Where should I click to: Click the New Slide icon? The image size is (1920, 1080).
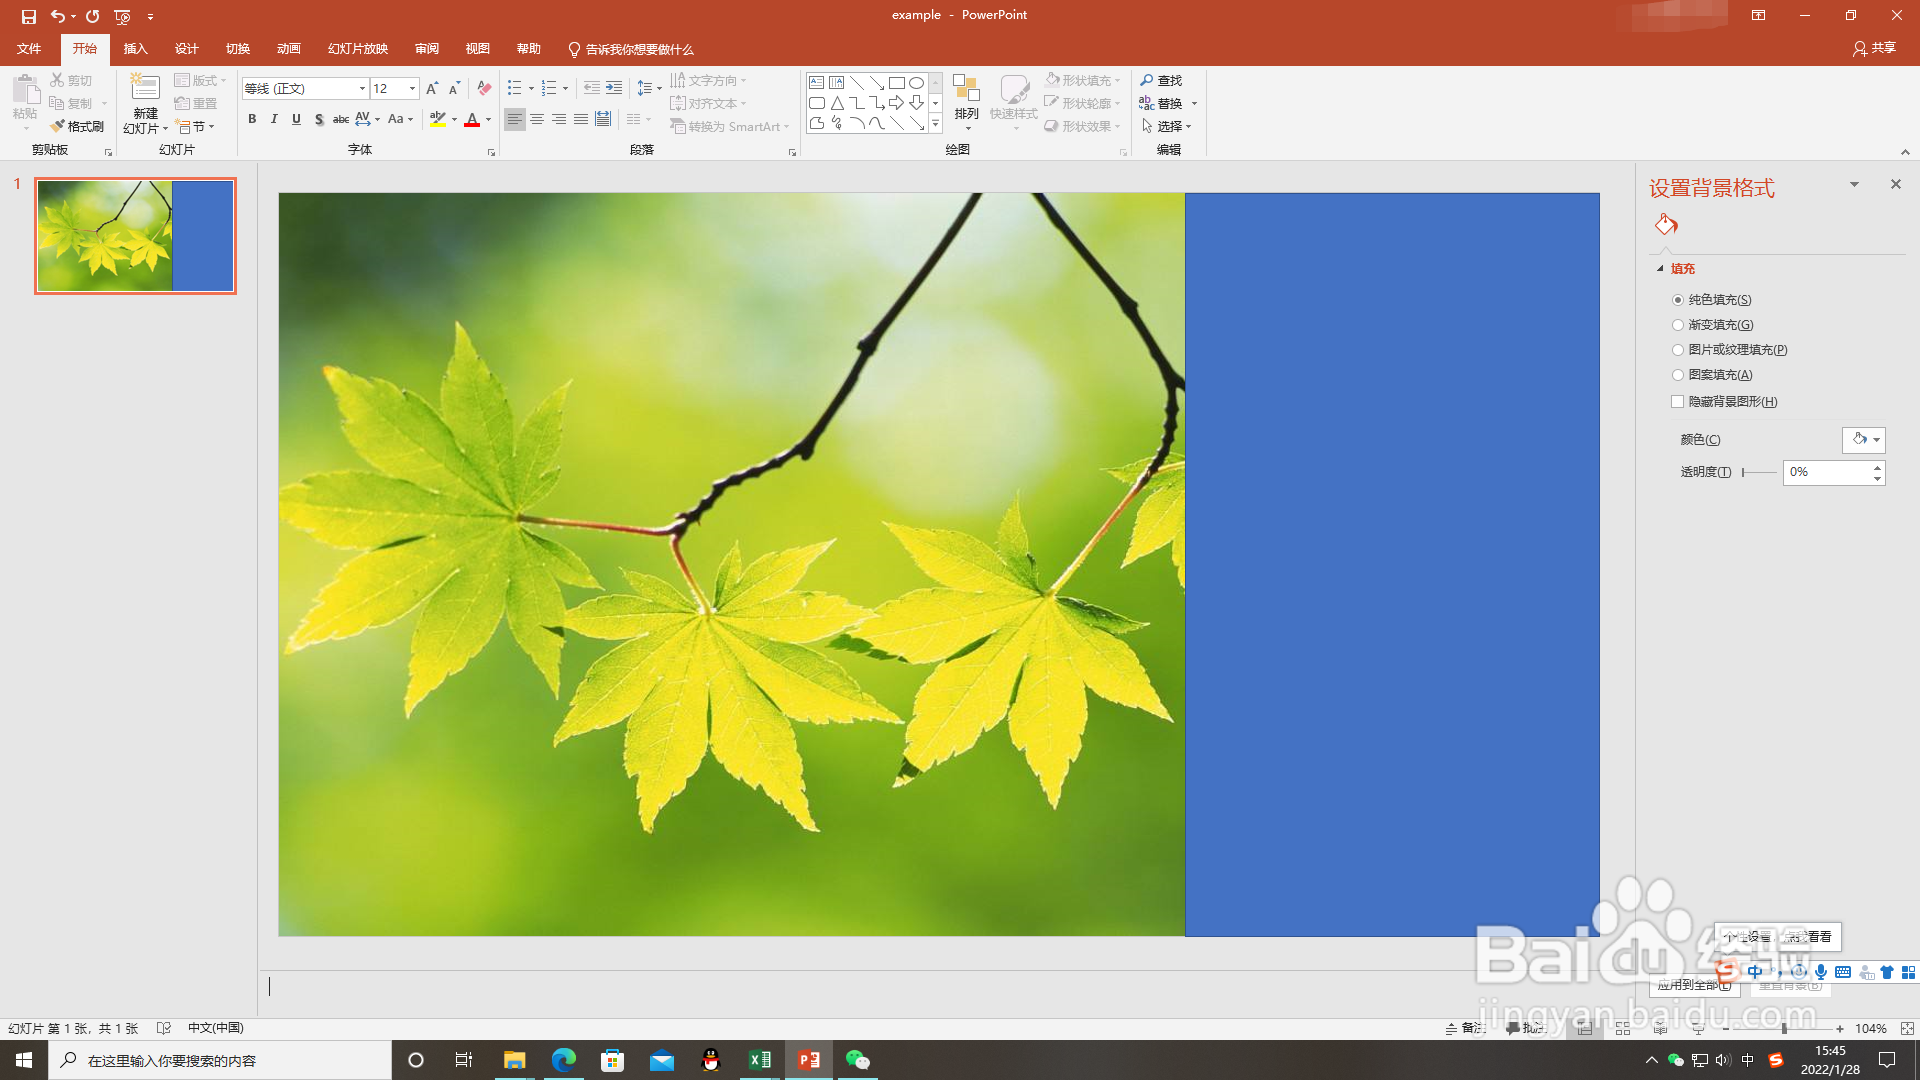(x=145, y=89)
